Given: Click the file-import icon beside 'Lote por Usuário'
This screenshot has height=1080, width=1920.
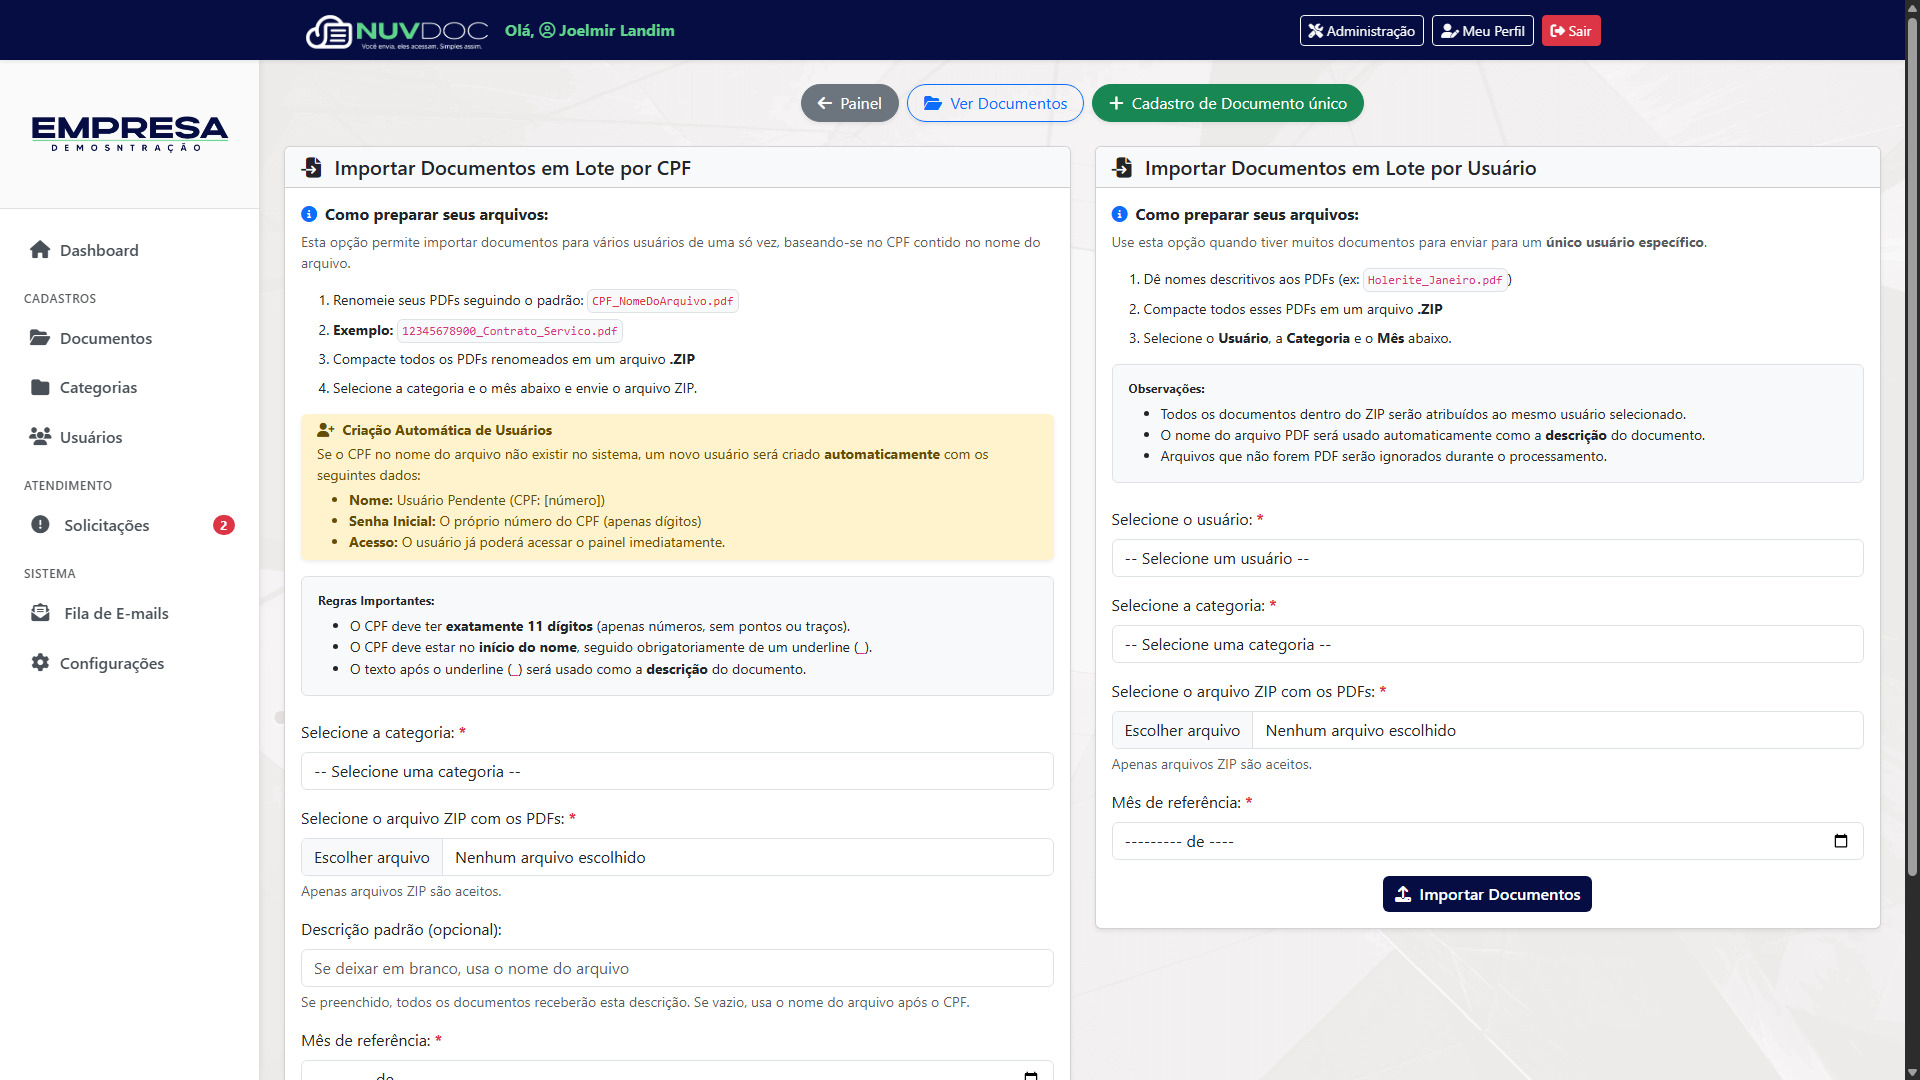Looking at the screenshot, I should (1122, 168).
